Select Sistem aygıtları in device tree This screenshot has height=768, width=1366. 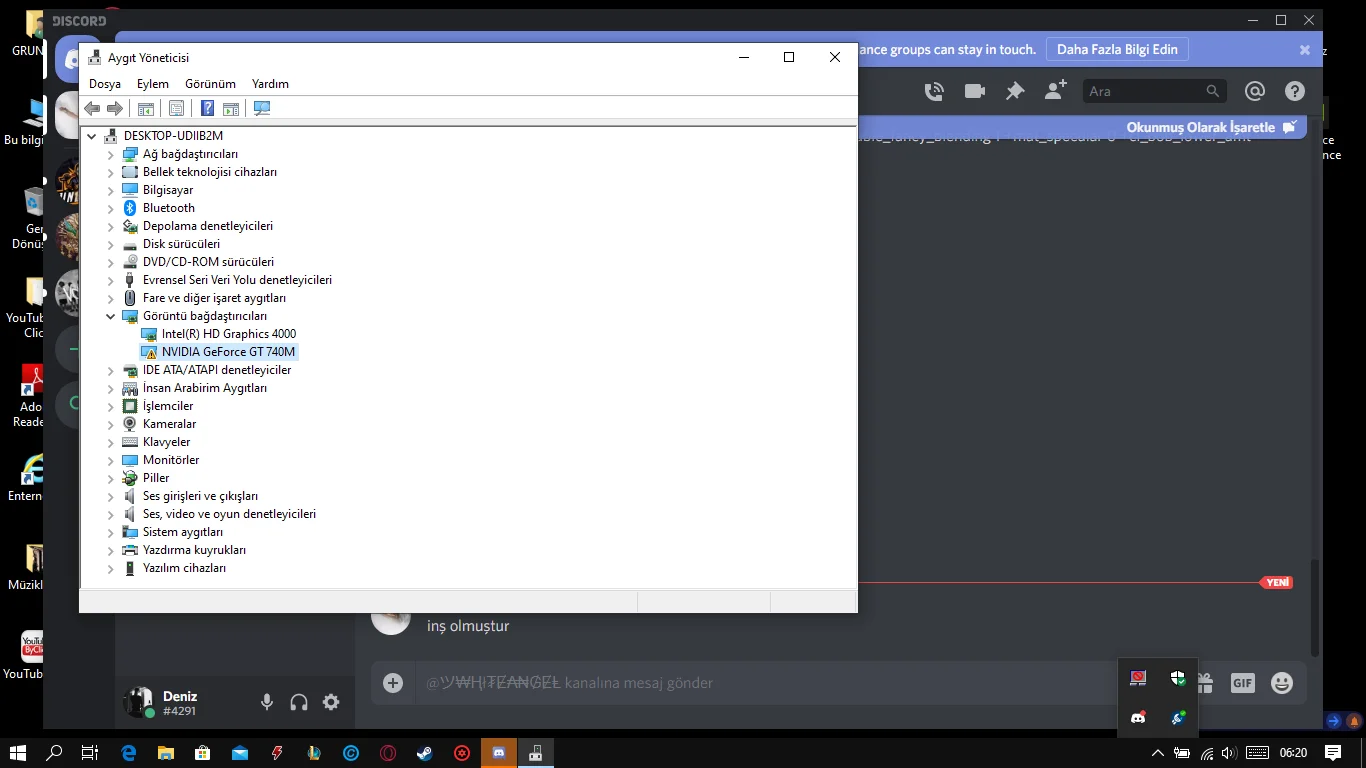[x=183, y=532]
